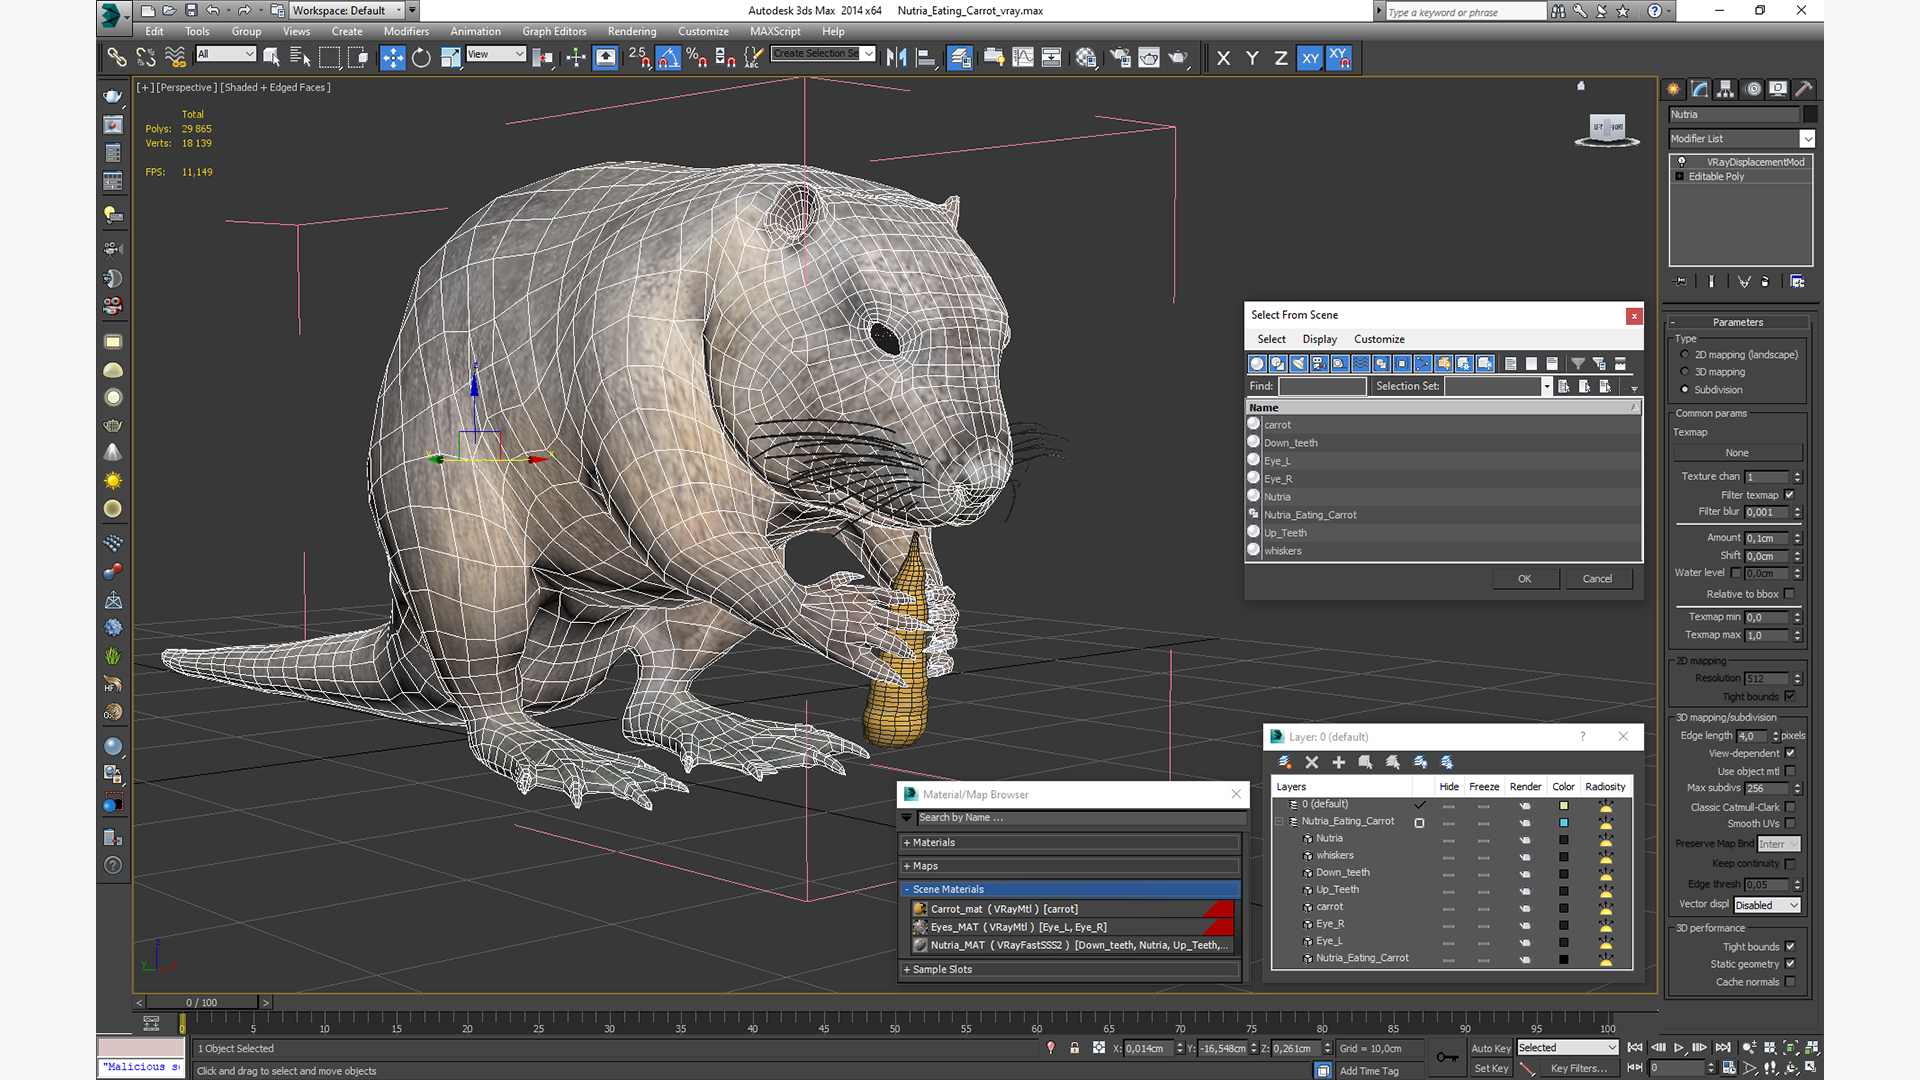Open the Hierarchy command panel tab

pyautogui.click(x=1725, y=89)
